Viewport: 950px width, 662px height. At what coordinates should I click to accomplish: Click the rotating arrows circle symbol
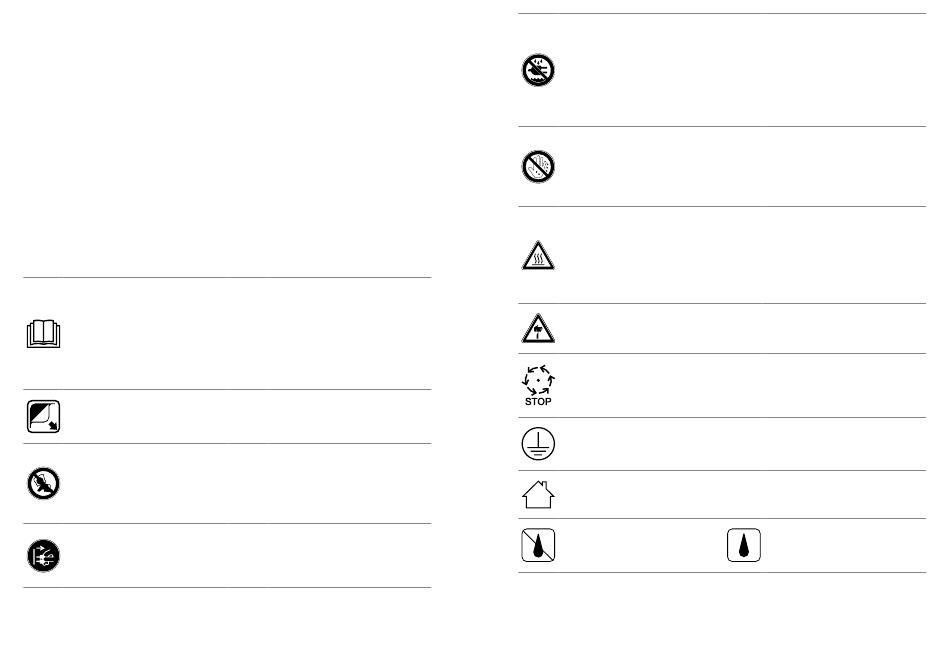click(538, 380)
